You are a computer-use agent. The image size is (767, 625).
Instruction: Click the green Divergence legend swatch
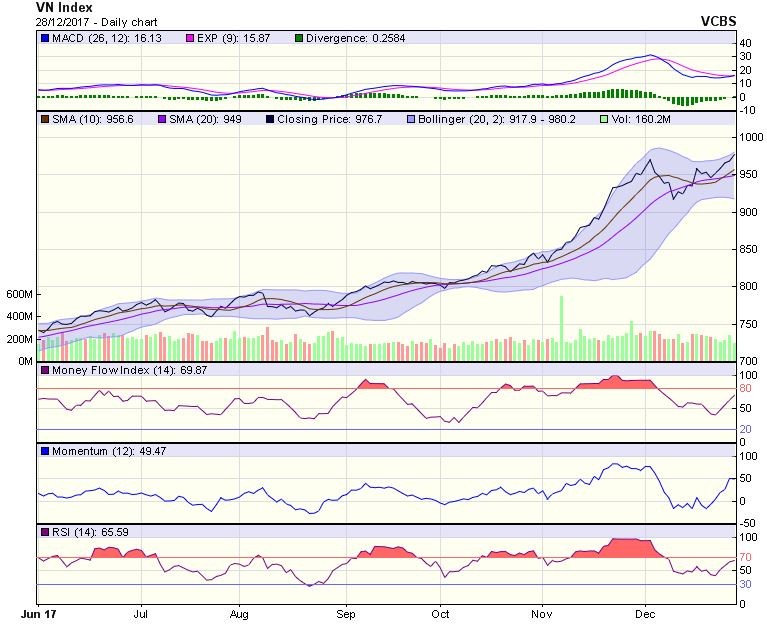click(x=298, y=38)
